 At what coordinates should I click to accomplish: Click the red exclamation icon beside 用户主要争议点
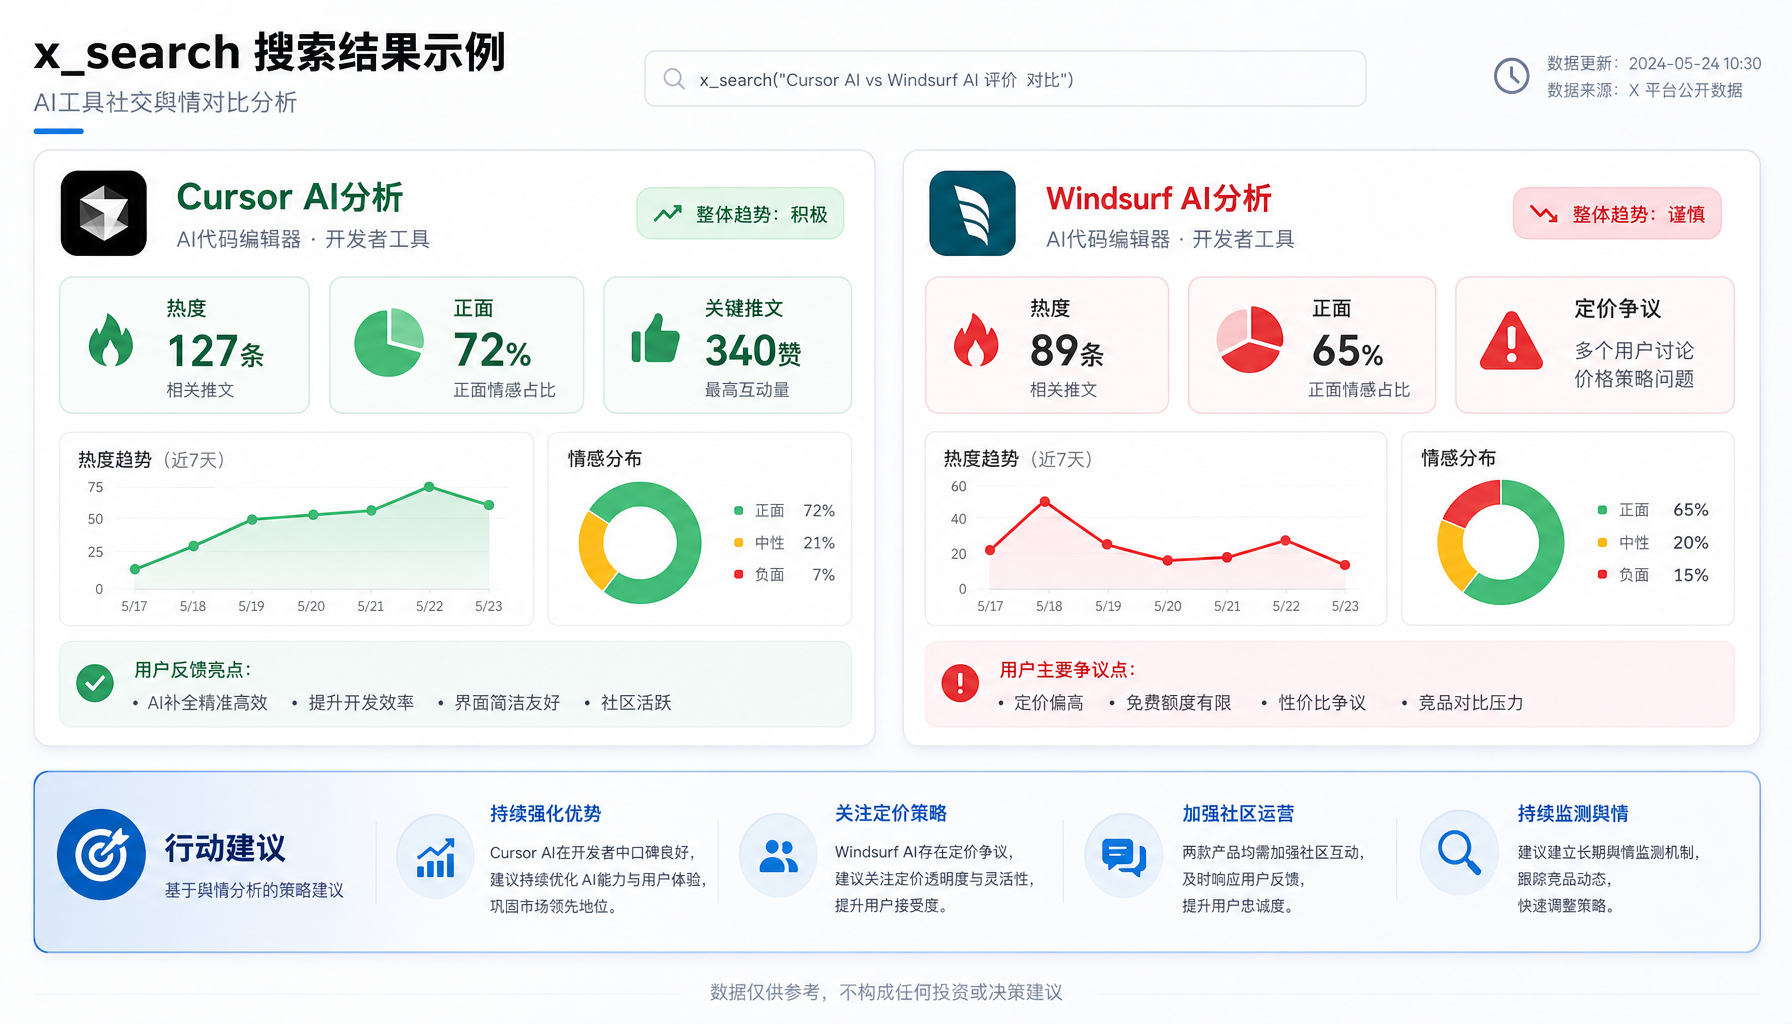pyautogui.click(x=960, y=683)
